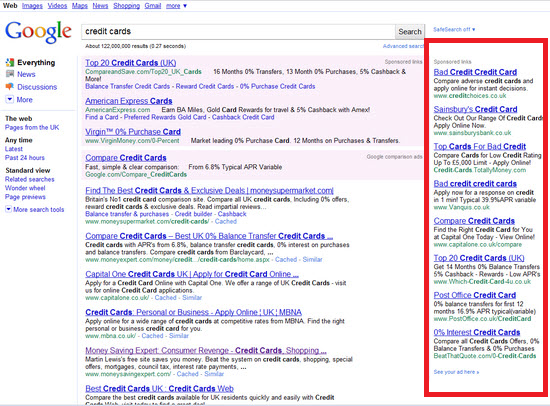Open 'Capital One Credit Cards UK' result
Screen dimensions: 550x406
(192, 274)
